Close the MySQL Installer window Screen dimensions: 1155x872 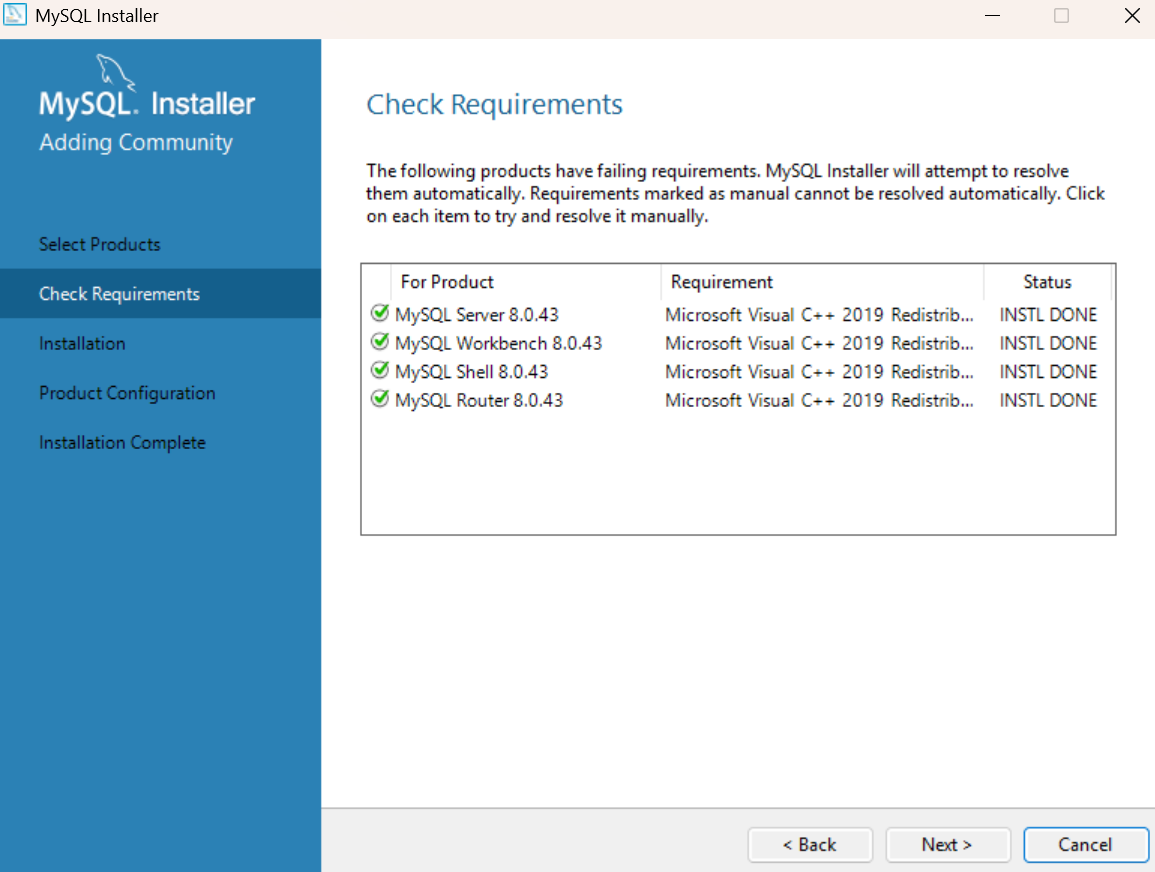point(1132,15)
